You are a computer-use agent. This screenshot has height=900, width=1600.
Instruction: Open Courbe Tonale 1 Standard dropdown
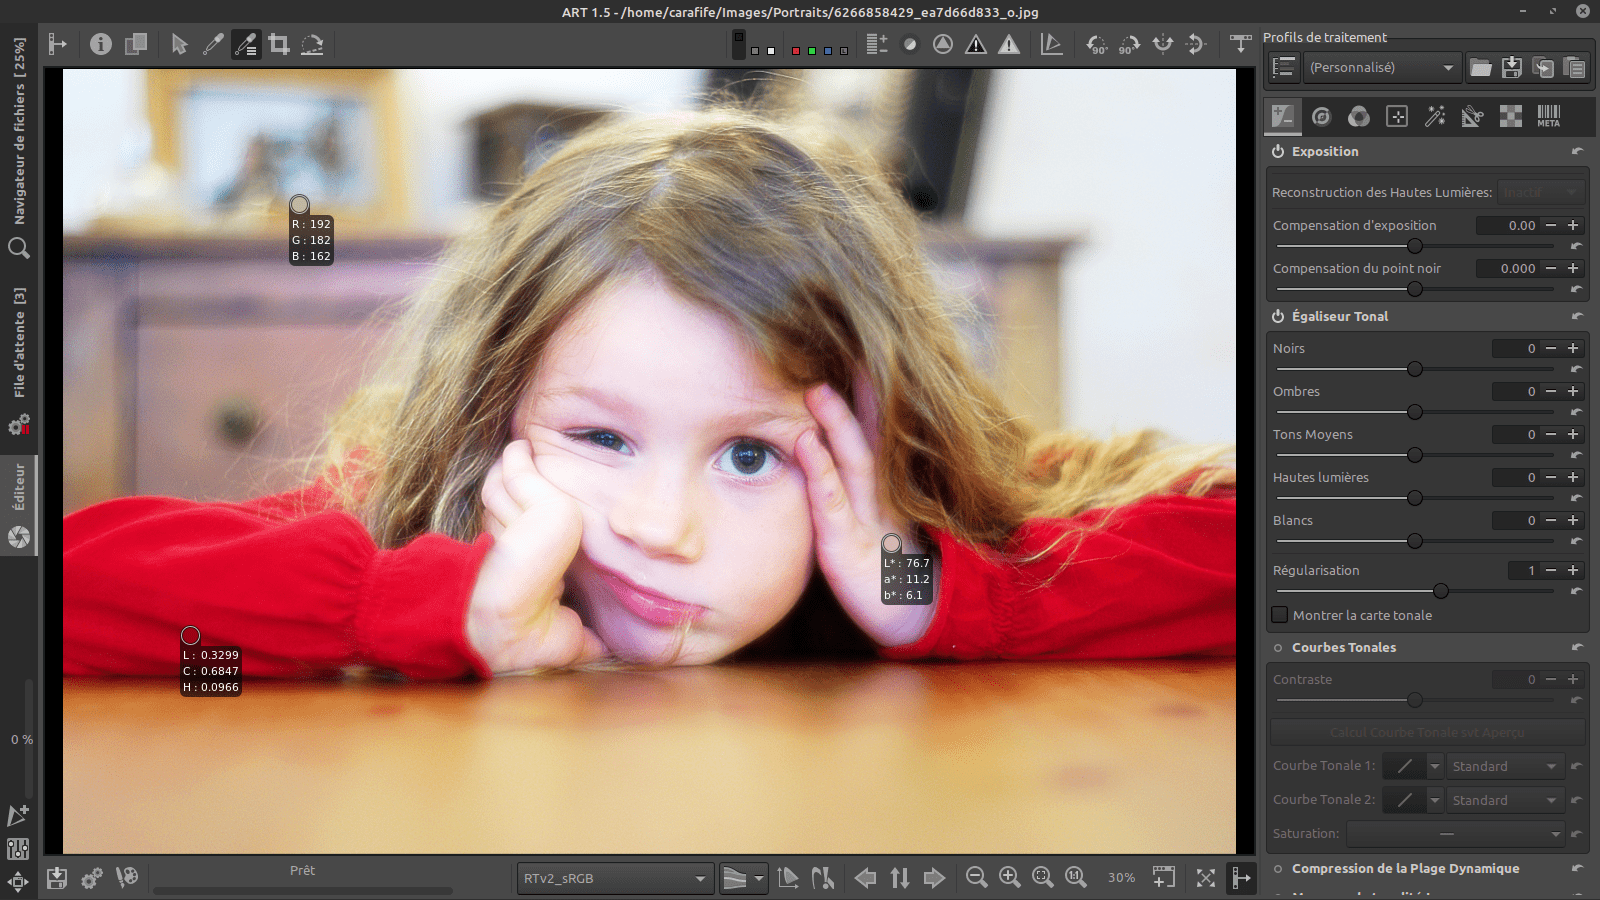pos(1506,766)
